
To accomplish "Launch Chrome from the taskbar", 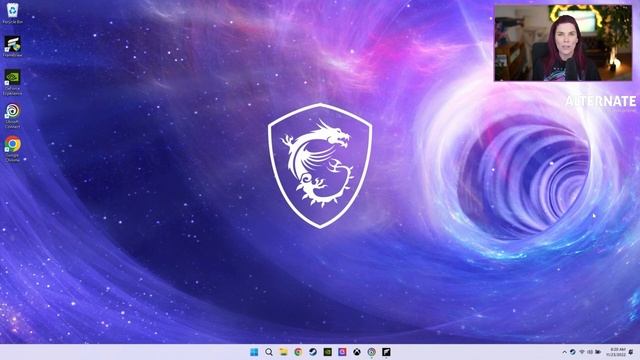I will coord(298,352).
